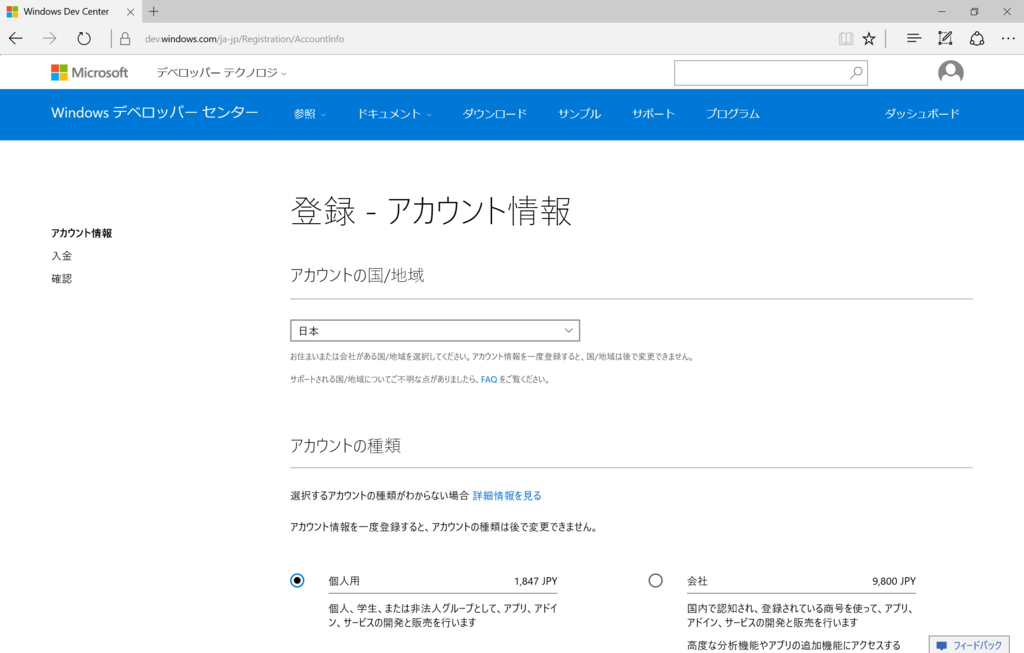
Task: Click the browser address bar URL
Action: [x=244, y=39]
